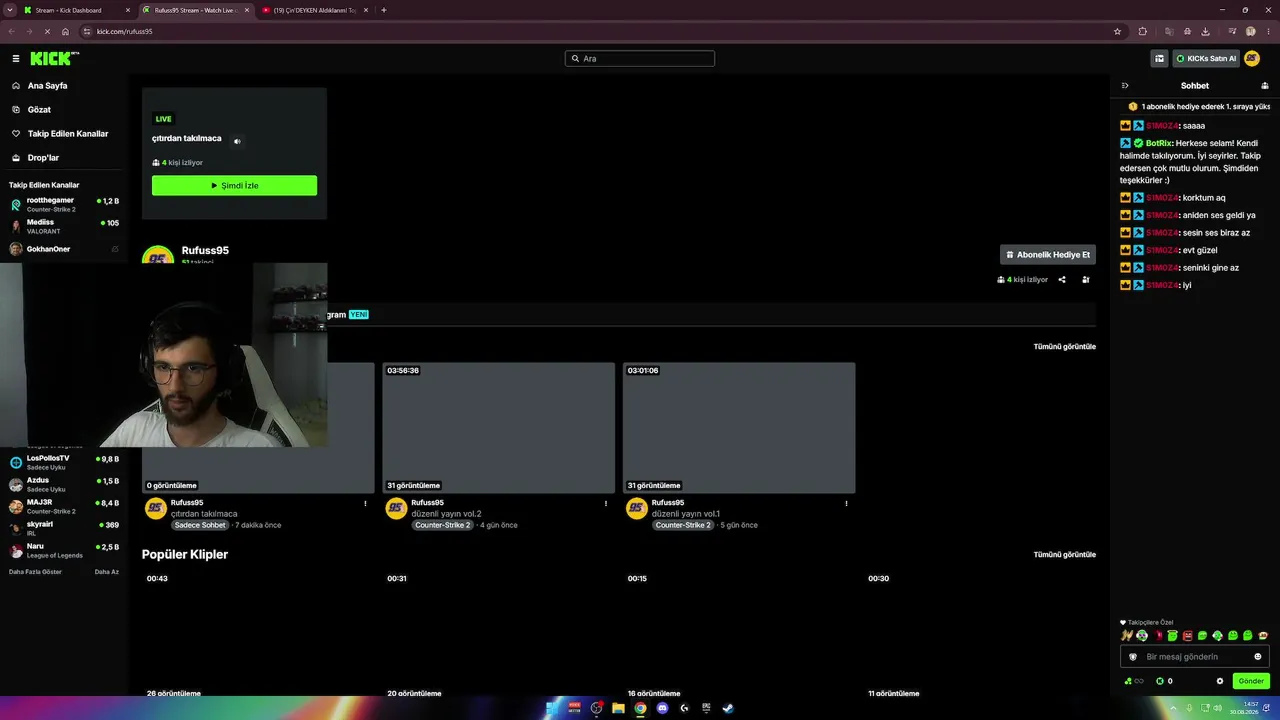Click Şimdi İzle button
The image size is (1280, 720).
tap(234, 186)
